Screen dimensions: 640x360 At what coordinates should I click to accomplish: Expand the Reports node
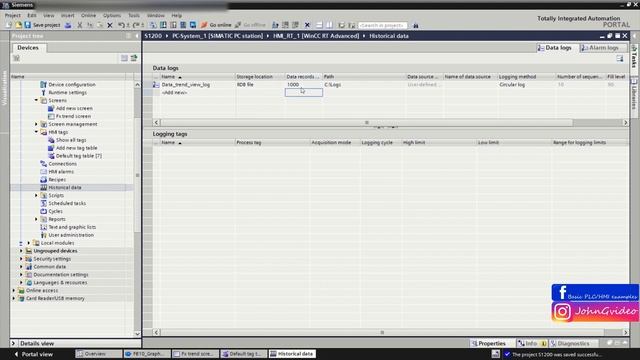[36, 219]
